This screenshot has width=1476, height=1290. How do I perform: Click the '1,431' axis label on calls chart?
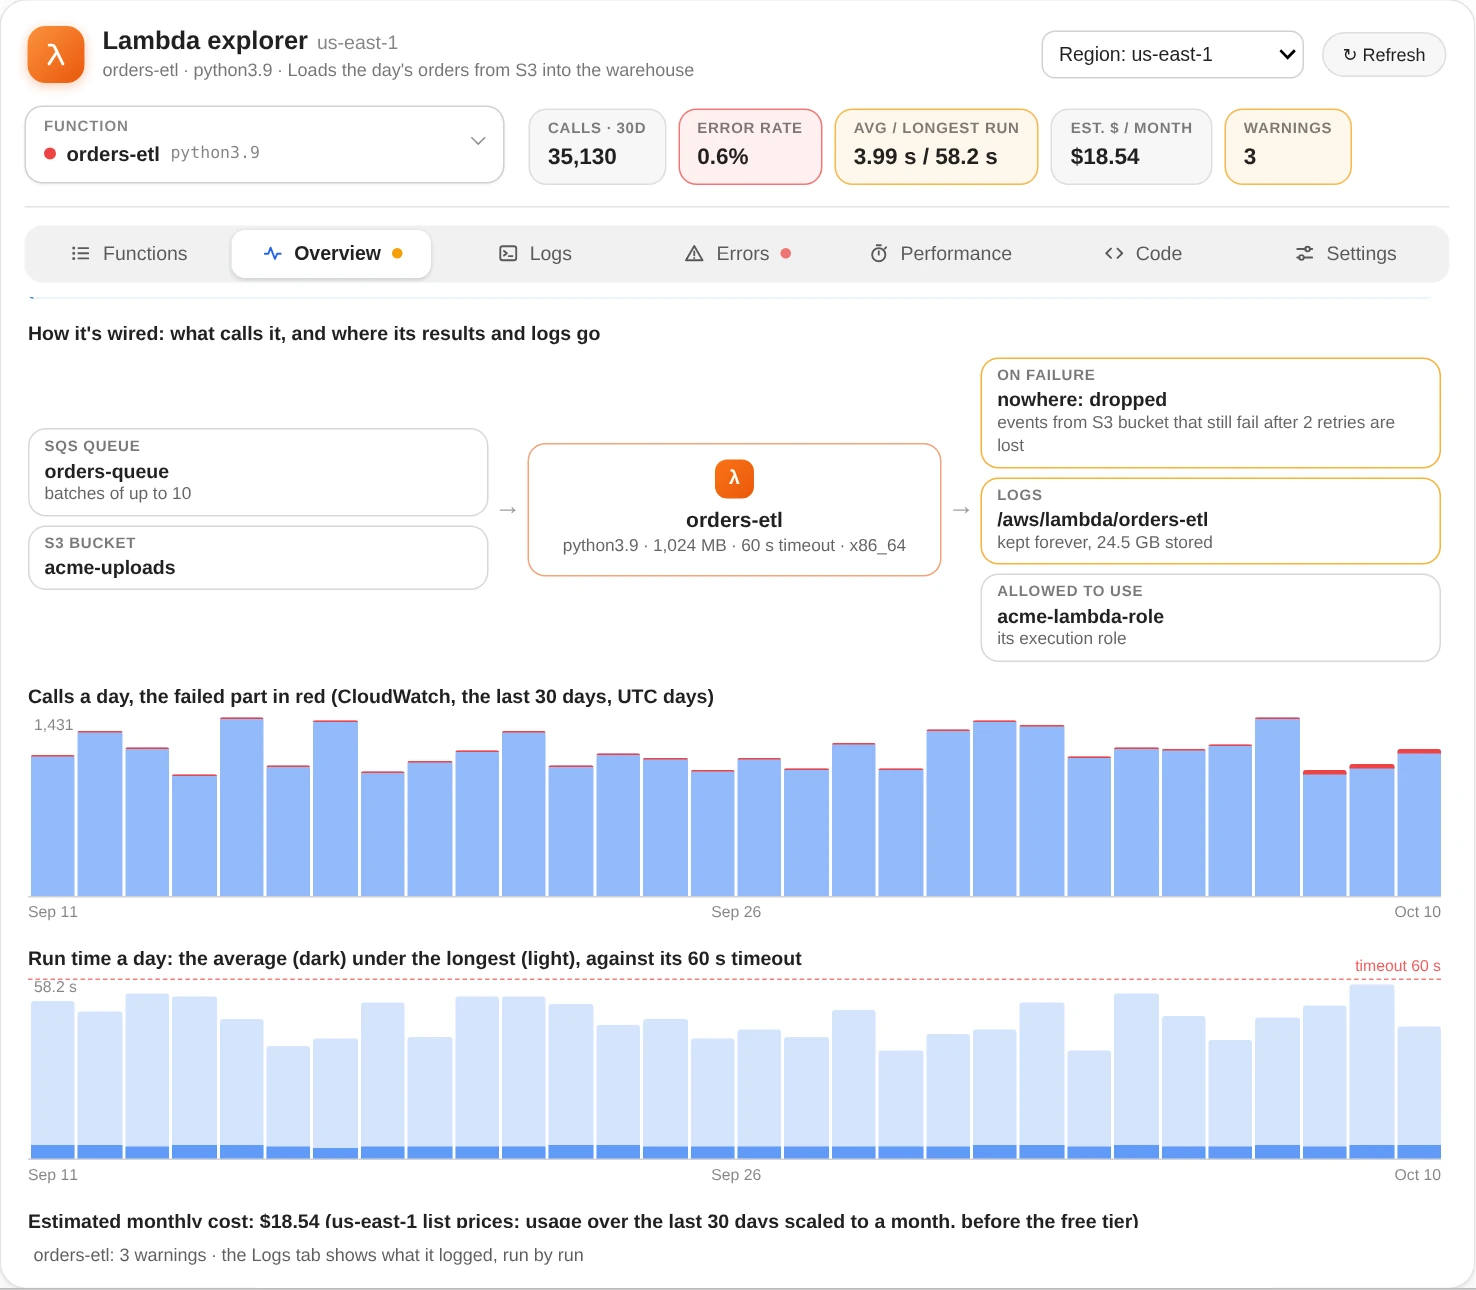(x=53, y=725)
